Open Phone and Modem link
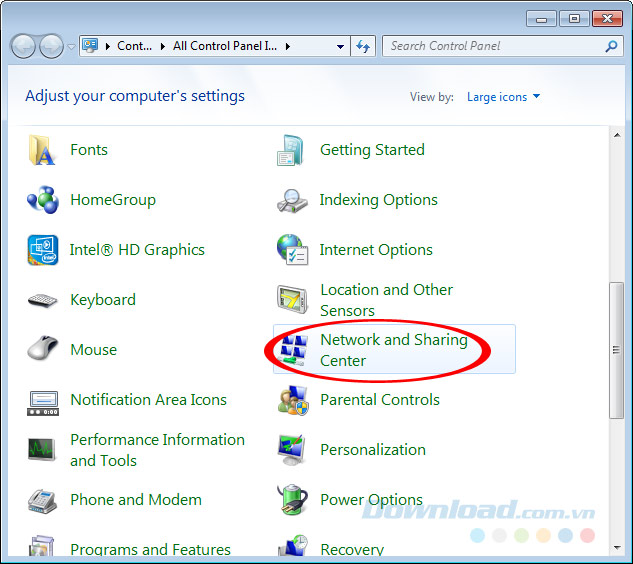This screenshot has width=633, height=564. pyautogui.click(x=136, y=500)
